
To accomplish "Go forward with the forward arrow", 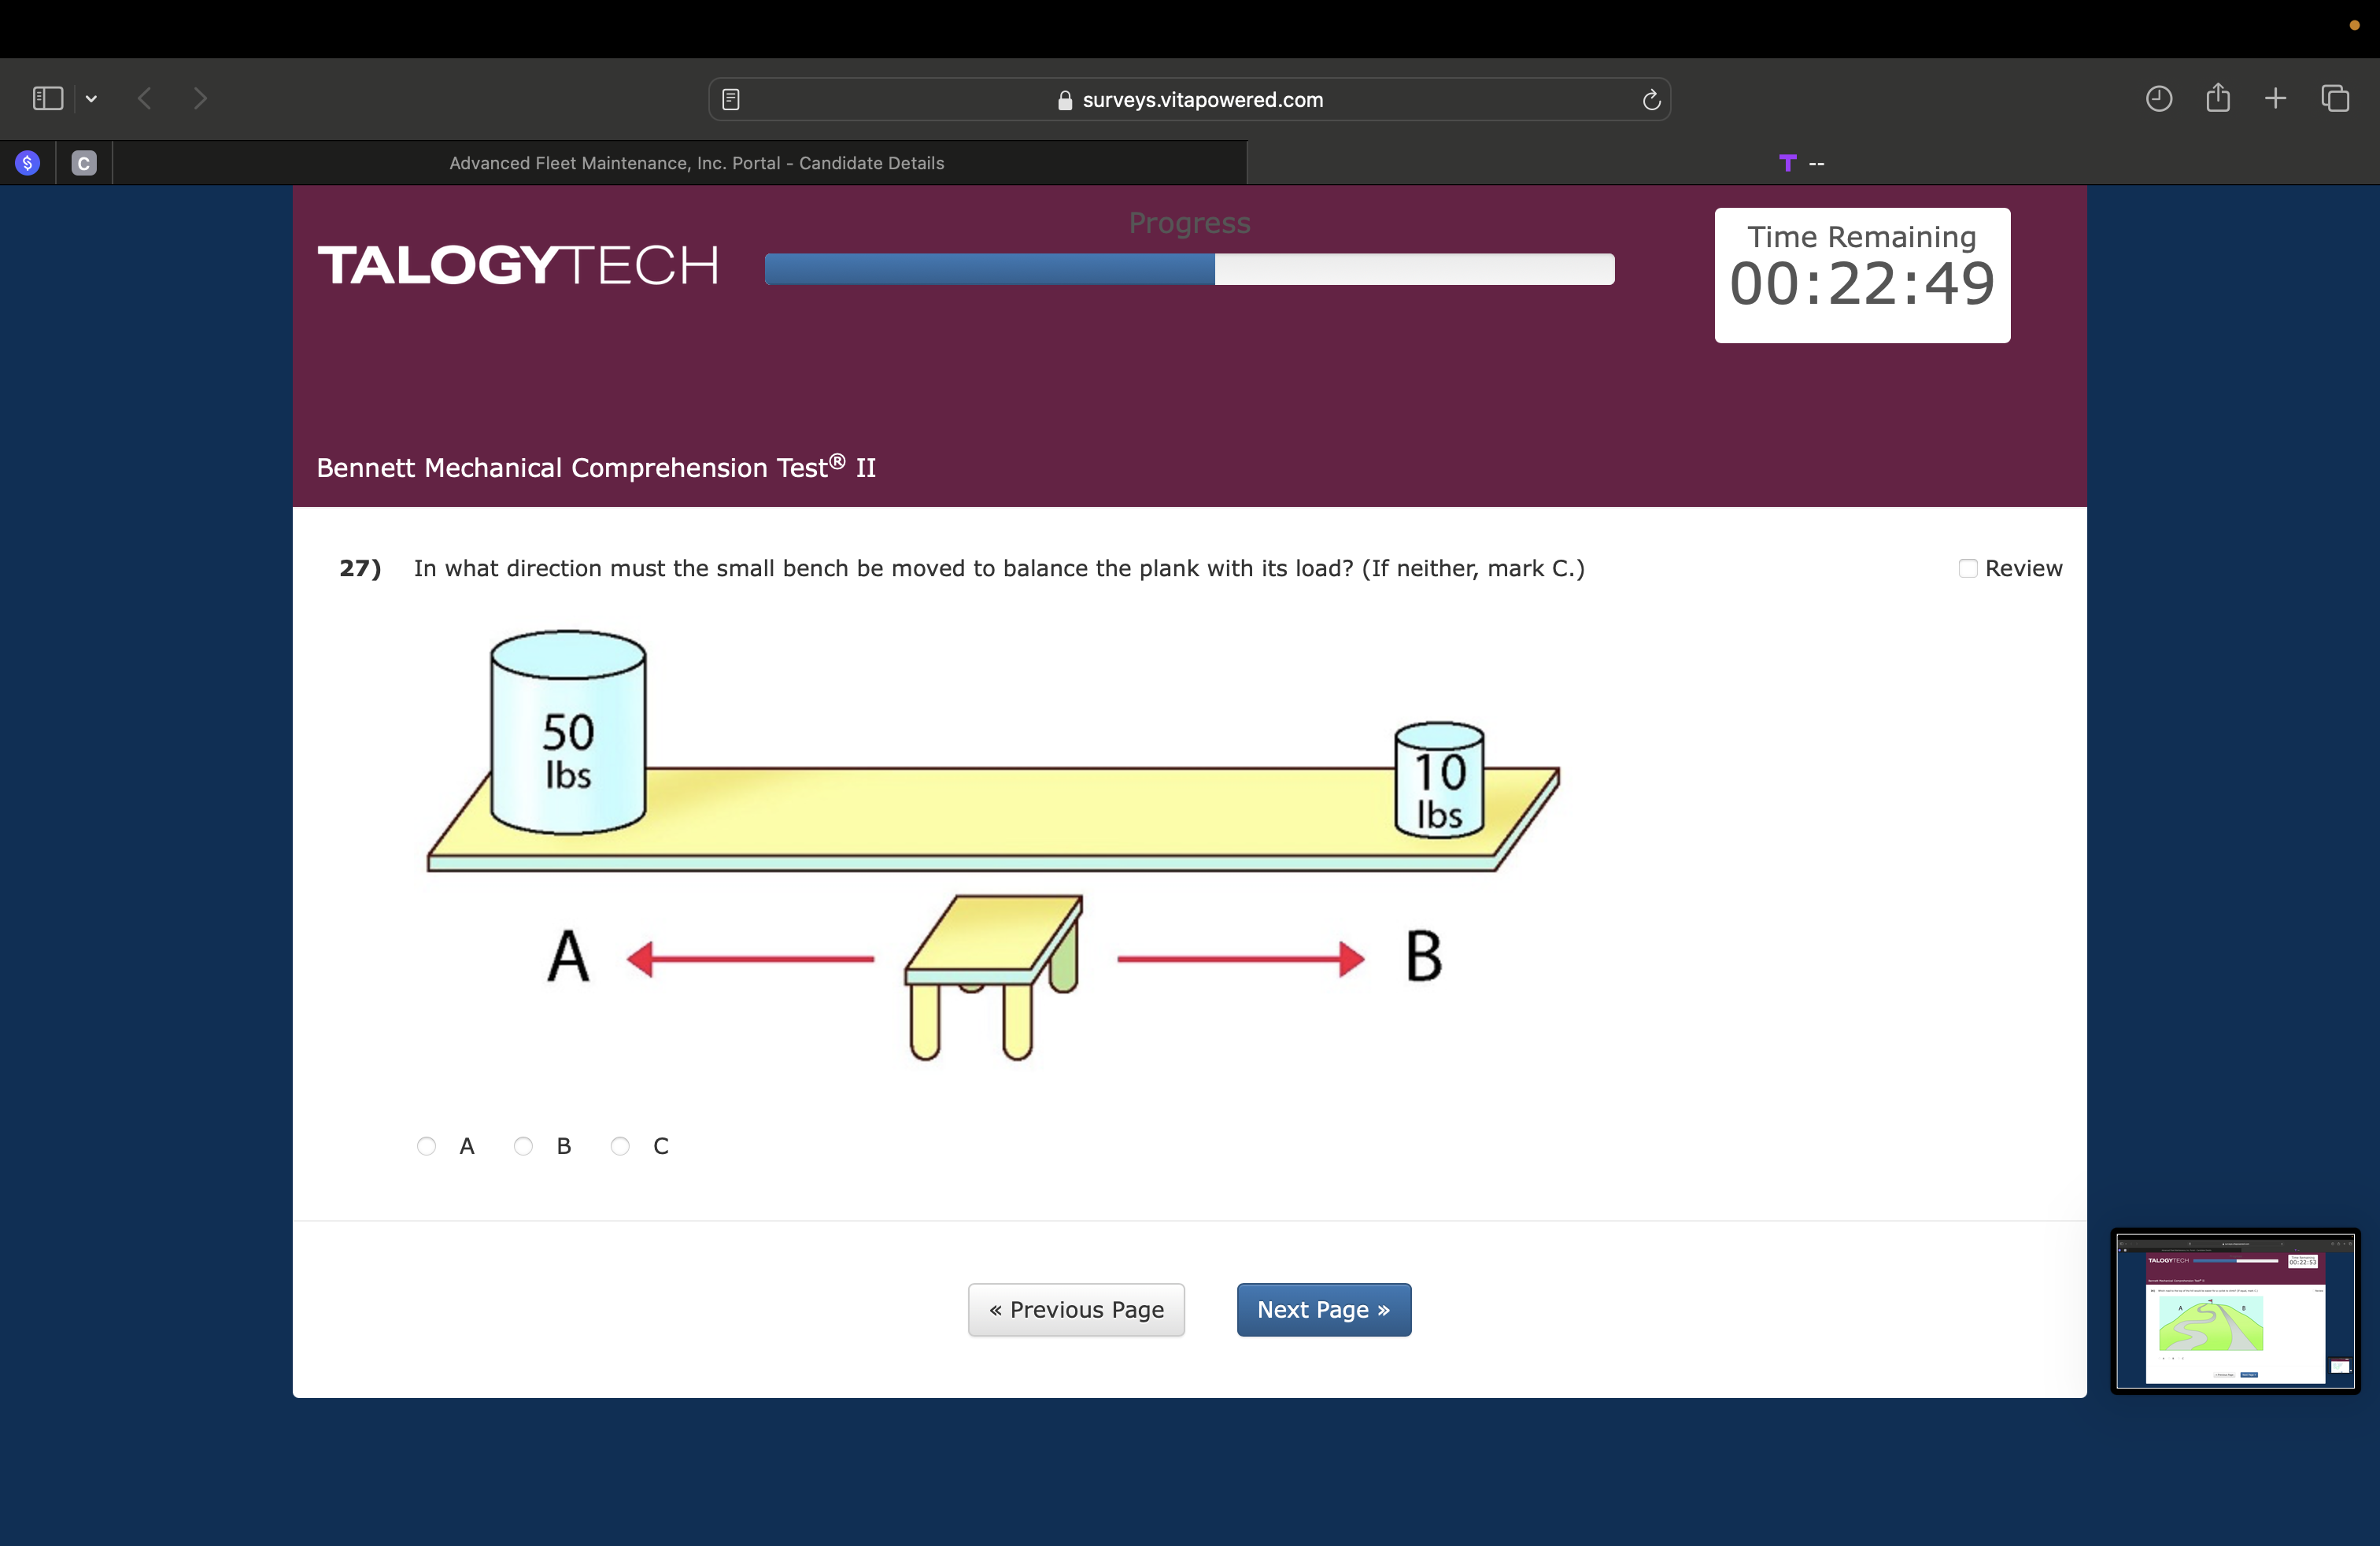I will click(x=200, y=98).
